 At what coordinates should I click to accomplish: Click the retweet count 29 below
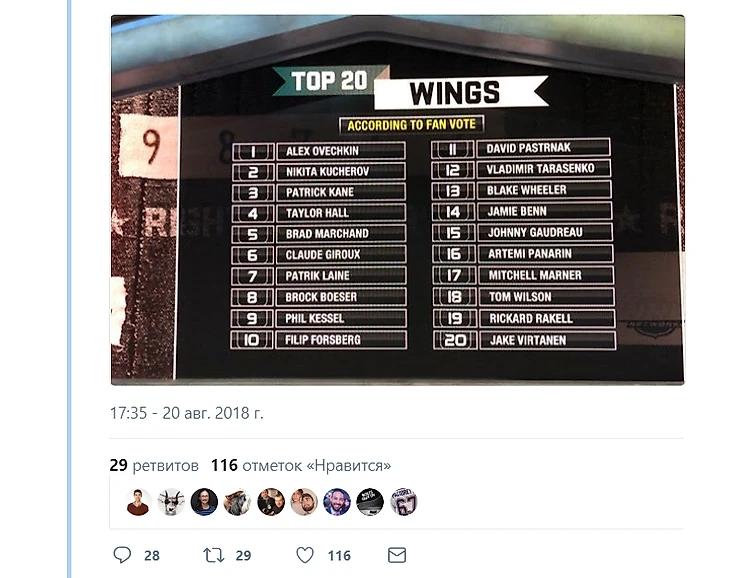[x=243, y=556]
